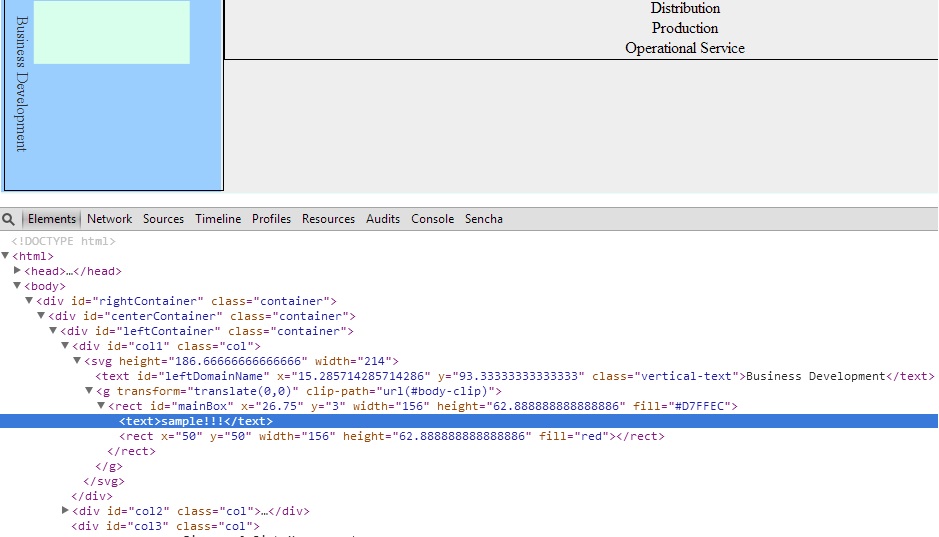Expand the col2 div node
Viewport: 939px width, 537px height.
tap(65, 510)
